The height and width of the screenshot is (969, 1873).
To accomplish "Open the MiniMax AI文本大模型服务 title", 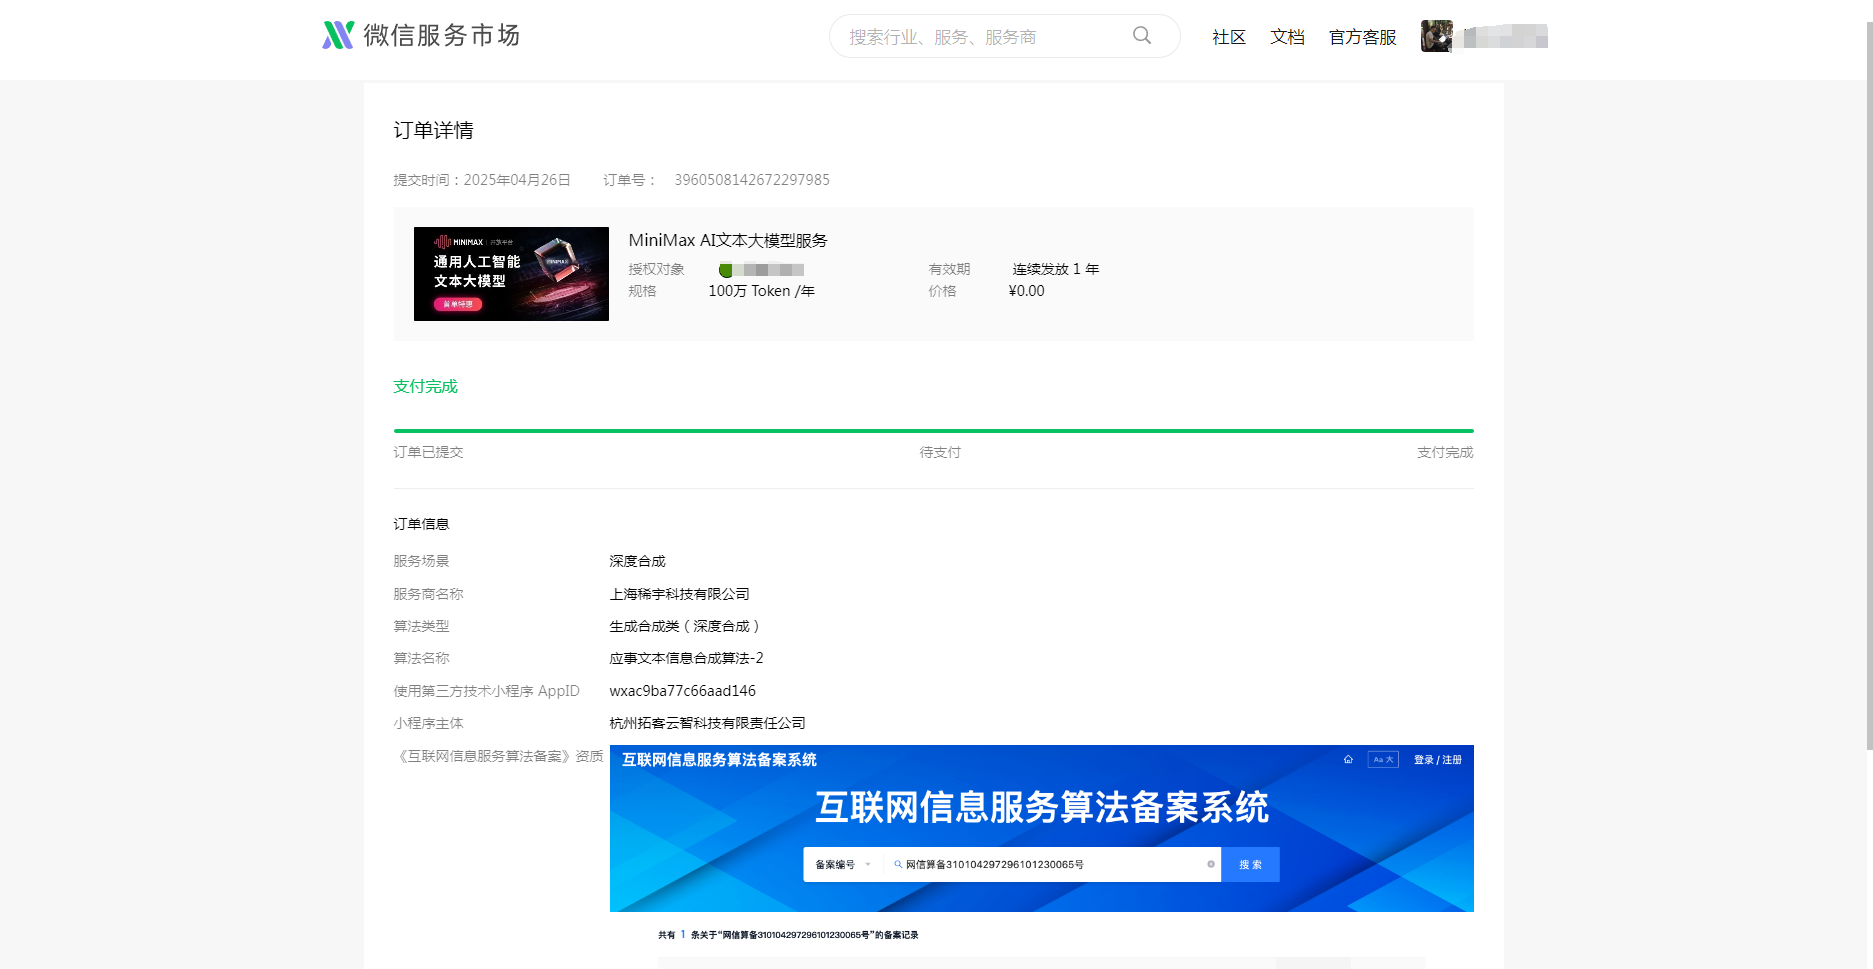I will pos(727,240).
